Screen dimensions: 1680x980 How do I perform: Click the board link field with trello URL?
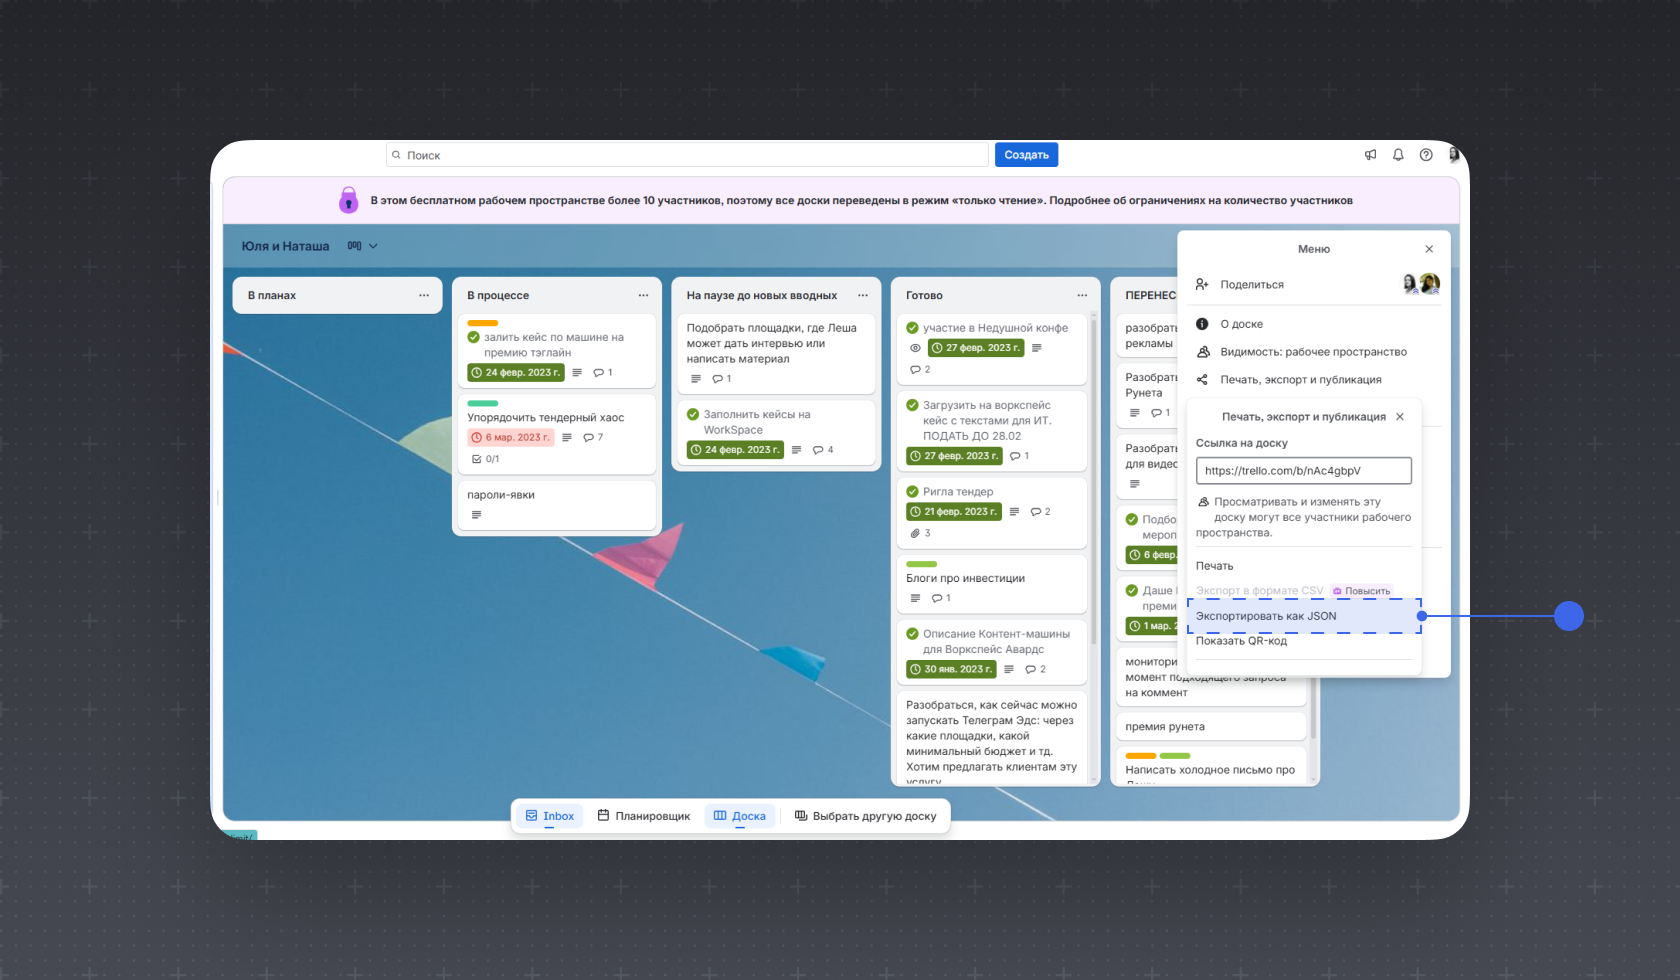click(x=1304, y=471)
